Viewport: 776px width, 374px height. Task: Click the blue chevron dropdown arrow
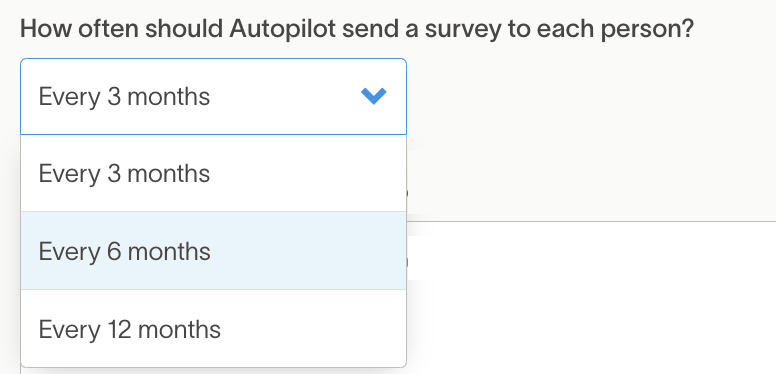(x=374, y=96)
